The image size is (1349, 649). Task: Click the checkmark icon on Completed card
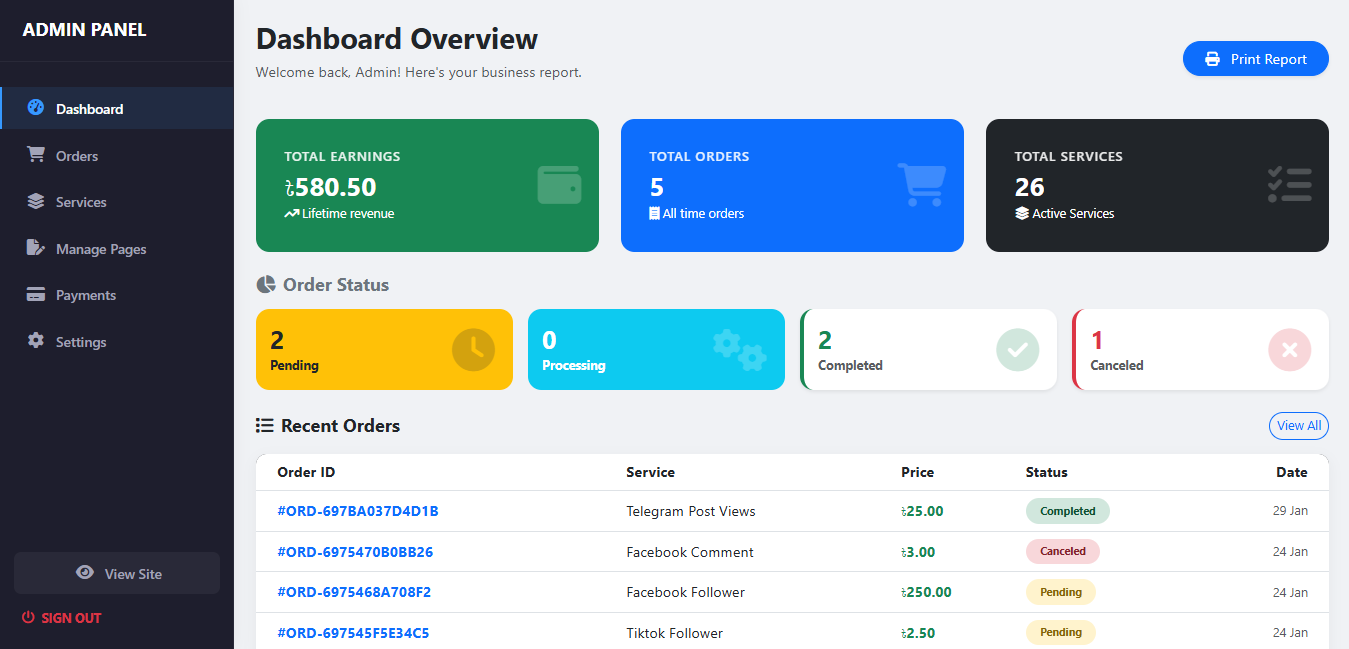click(x=1017, y=349)
